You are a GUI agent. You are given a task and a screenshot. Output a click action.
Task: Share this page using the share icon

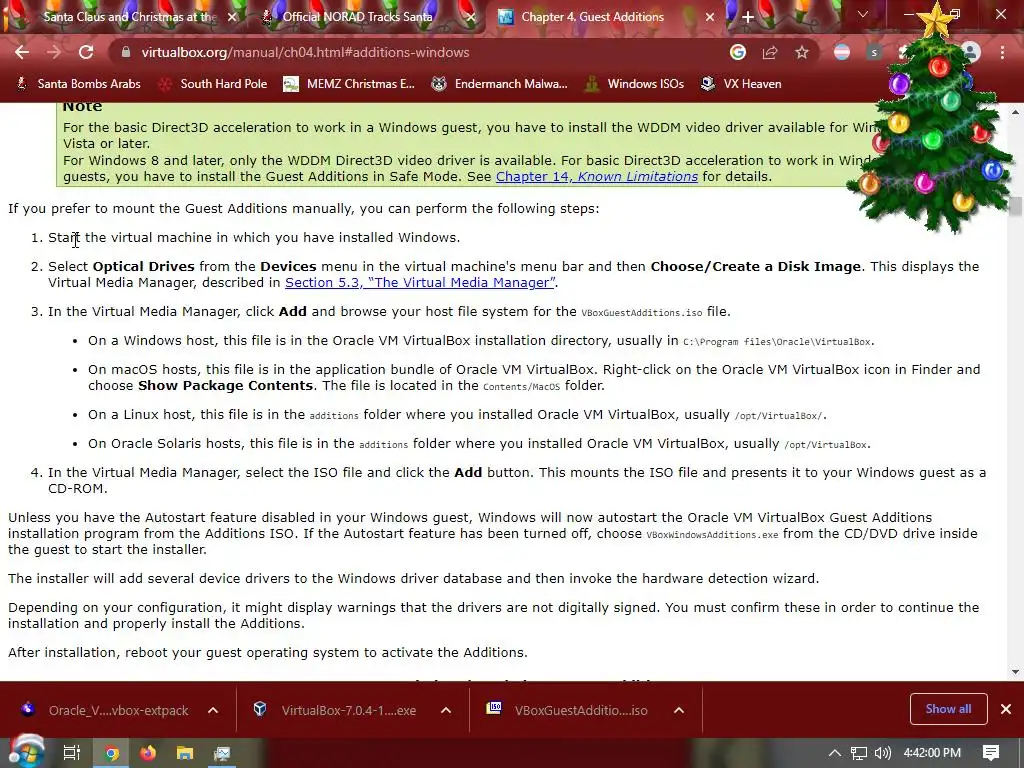click(770, 52)
